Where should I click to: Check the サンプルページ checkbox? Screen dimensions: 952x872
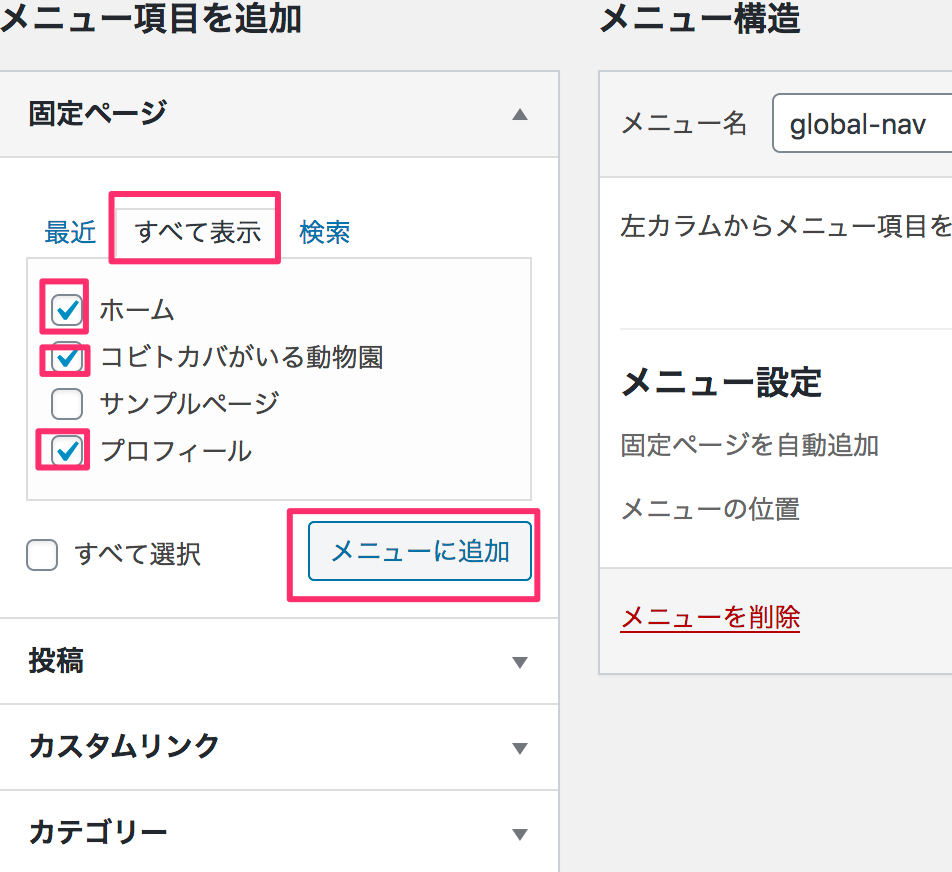[67, 404]
